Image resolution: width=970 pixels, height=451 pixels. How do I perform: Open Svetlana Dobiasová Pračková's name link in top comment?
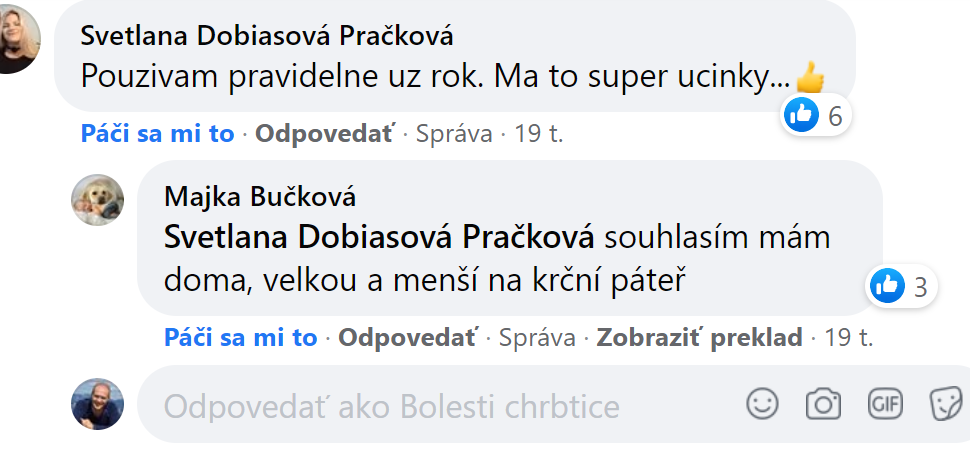pyautogui.click(x=267, y=37)
